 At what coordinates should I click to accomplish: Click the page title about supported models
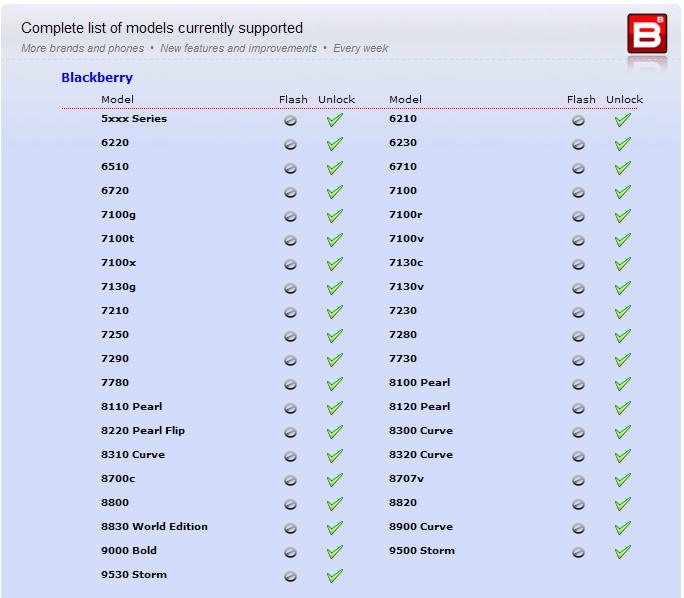(162, 28)
